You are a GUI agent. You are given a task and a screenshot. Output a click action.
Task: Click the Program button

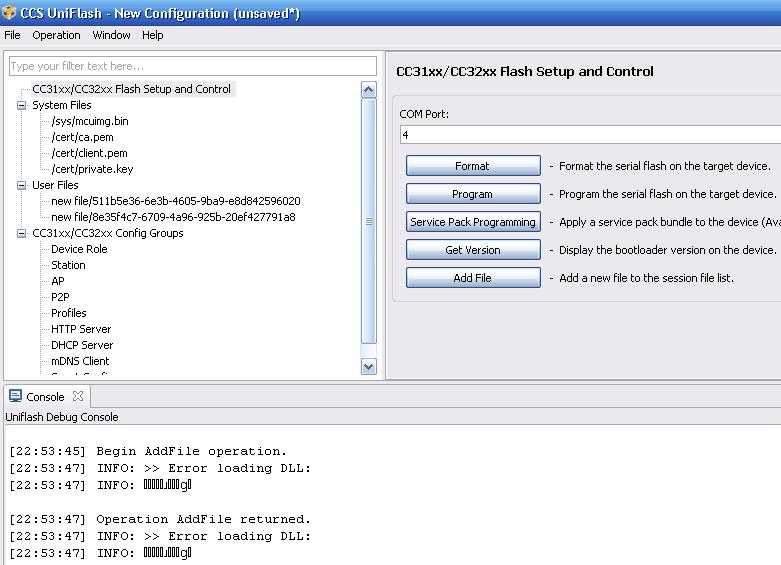(x=473, y=194)
